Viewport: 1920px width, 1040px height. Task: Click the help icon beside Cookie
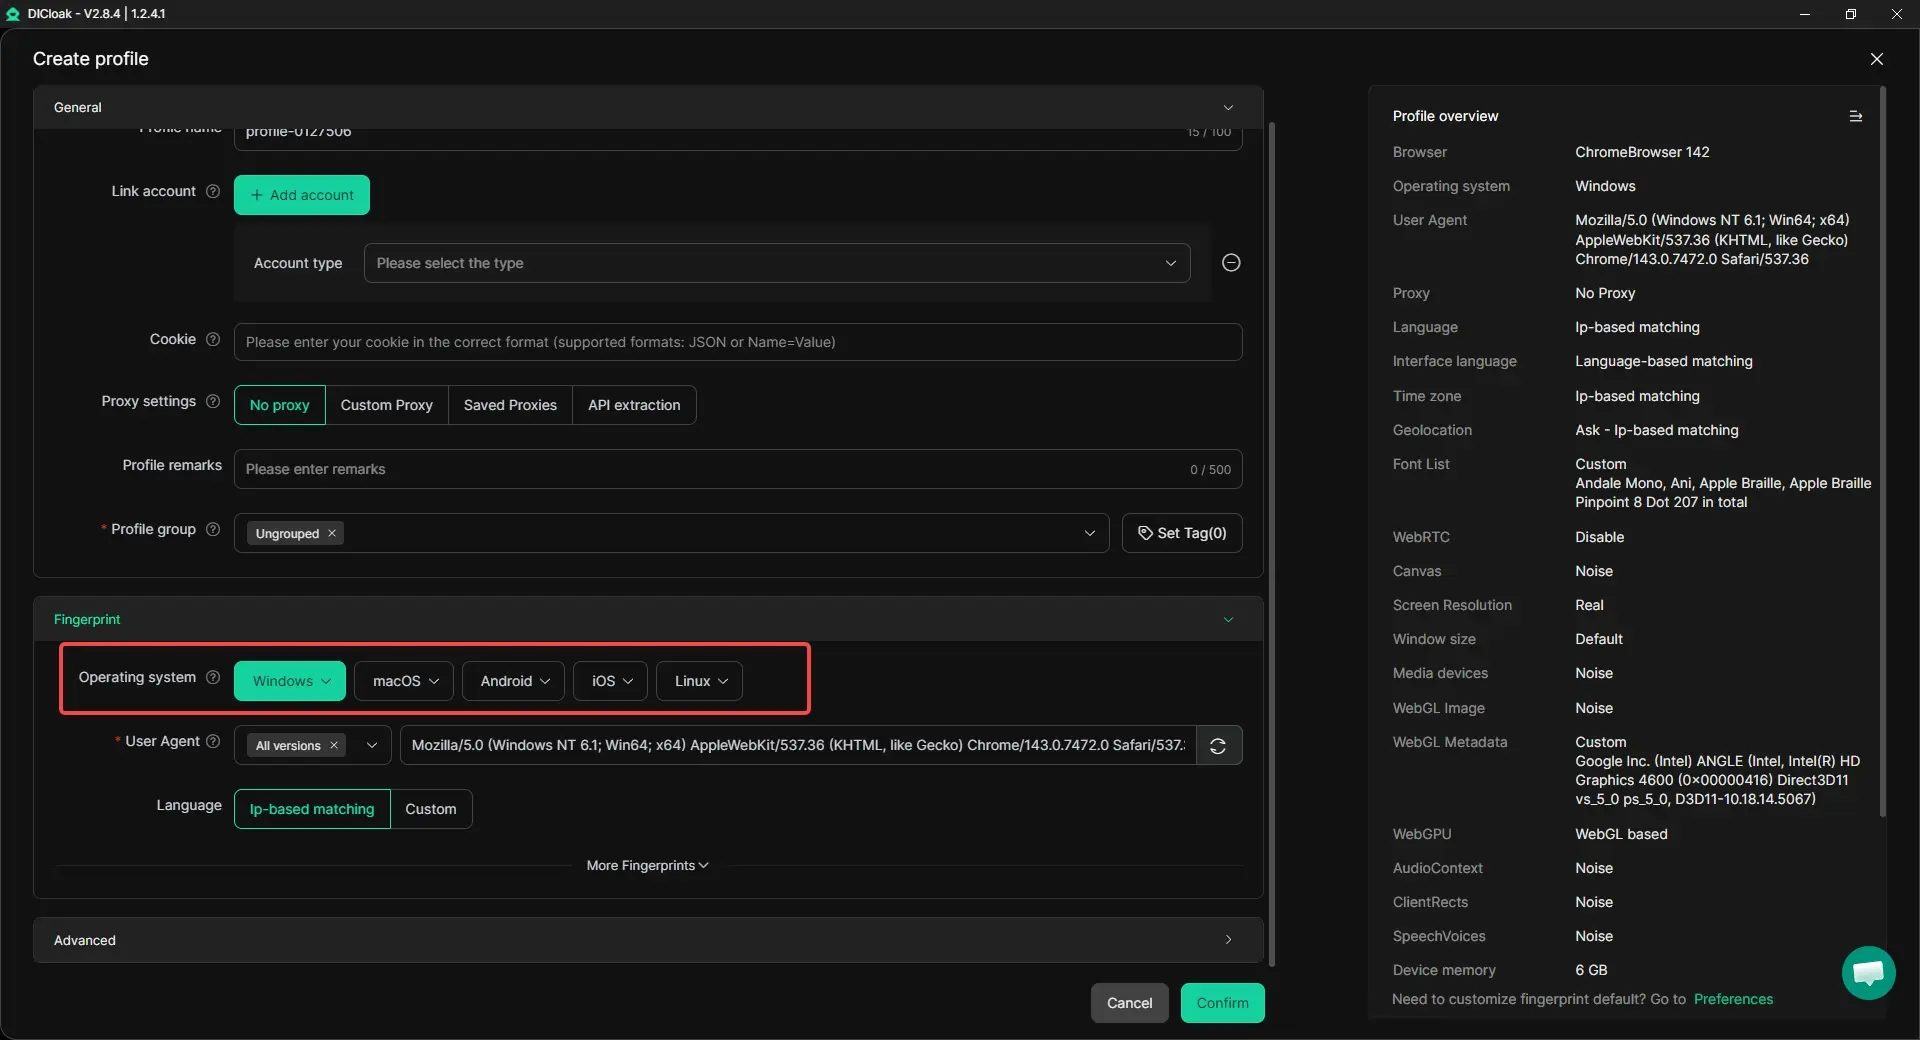point(213,340)
